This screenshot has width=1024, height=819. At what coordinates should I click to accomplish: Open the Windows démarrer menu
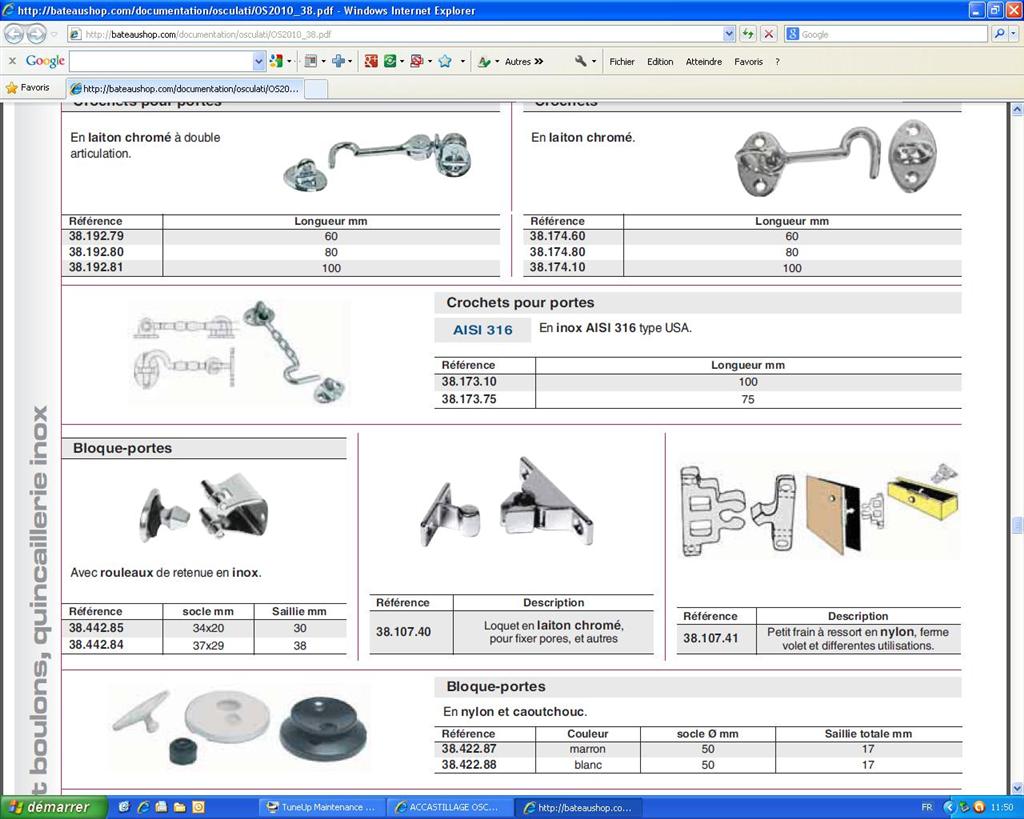[x=53, y=807]
